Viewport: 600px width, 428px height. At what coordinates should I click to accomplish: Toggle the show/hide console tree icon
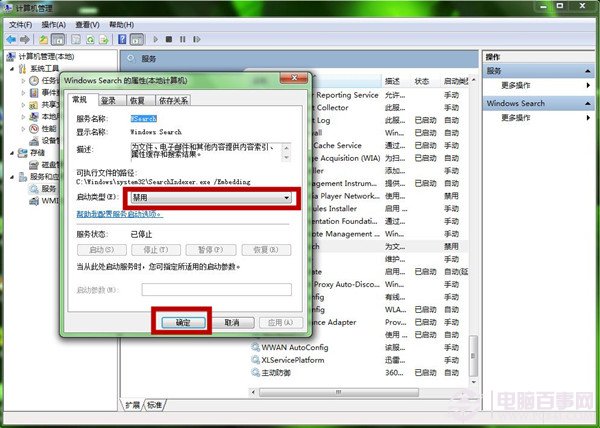tap(58, 39)
